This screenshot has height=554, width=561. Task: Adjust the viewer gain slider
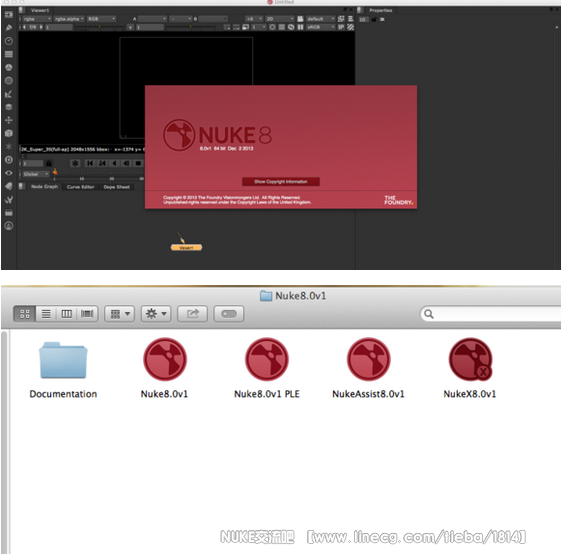coord(100,27)
